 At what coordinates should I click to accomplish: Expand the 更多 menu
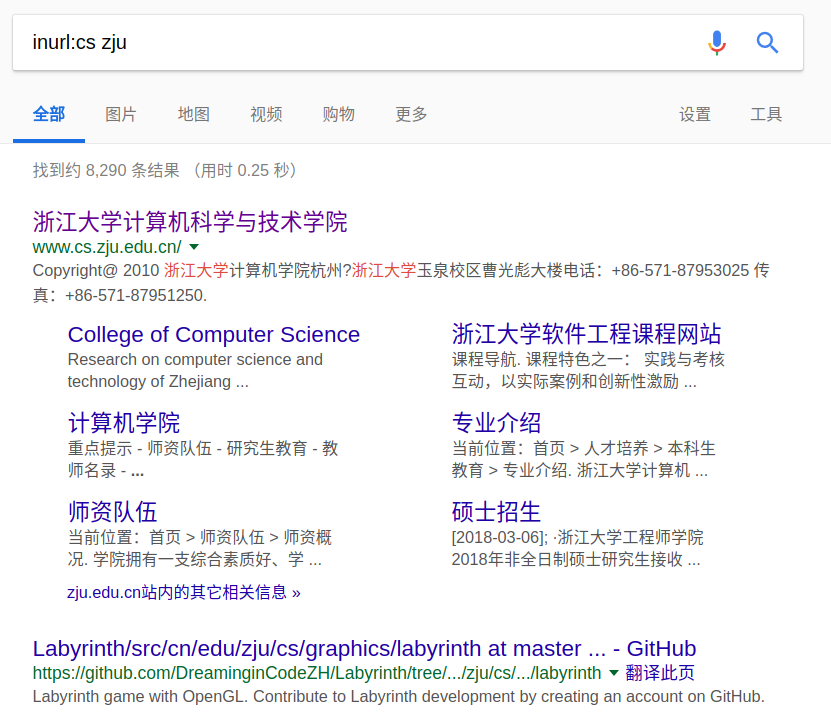[411, 114]
